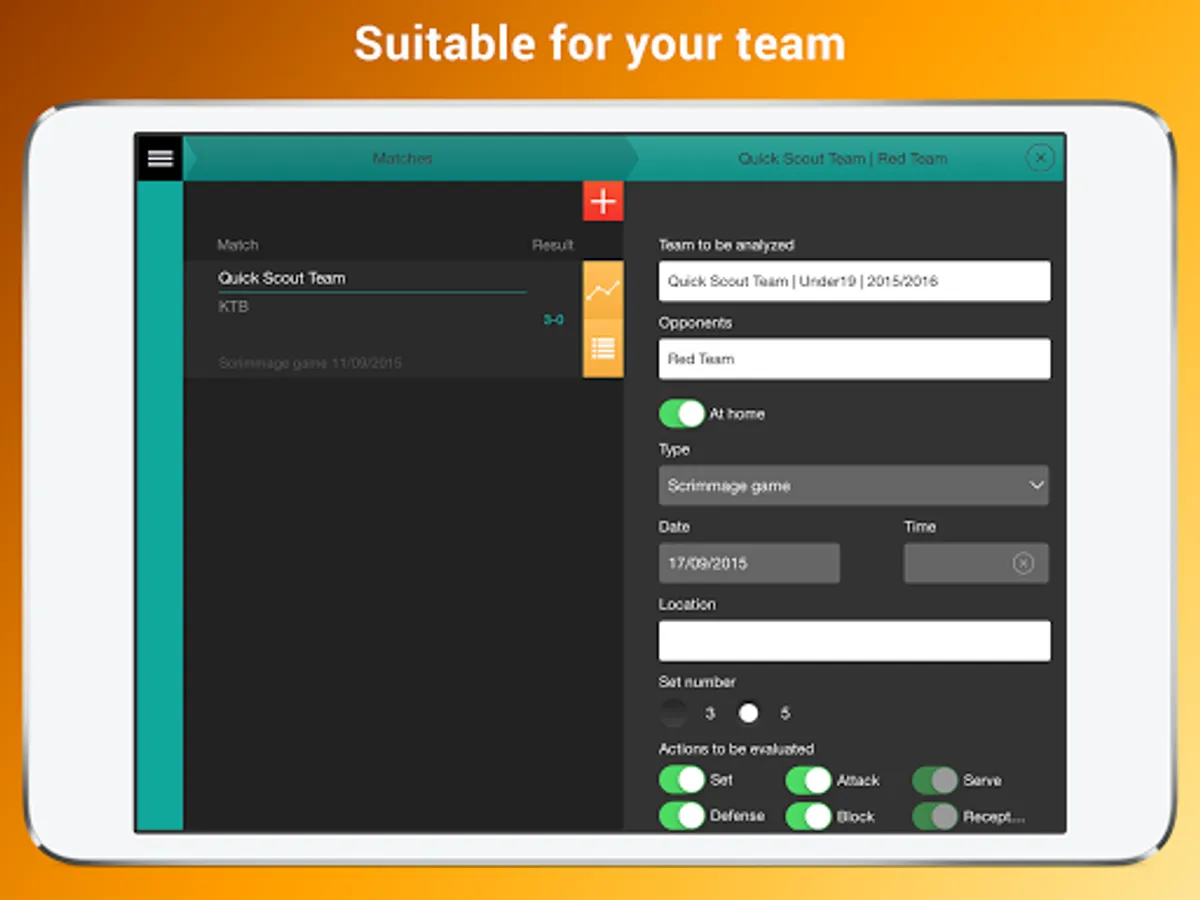
Task: Clear the Time field with x icon
Action: point(1022,563)
